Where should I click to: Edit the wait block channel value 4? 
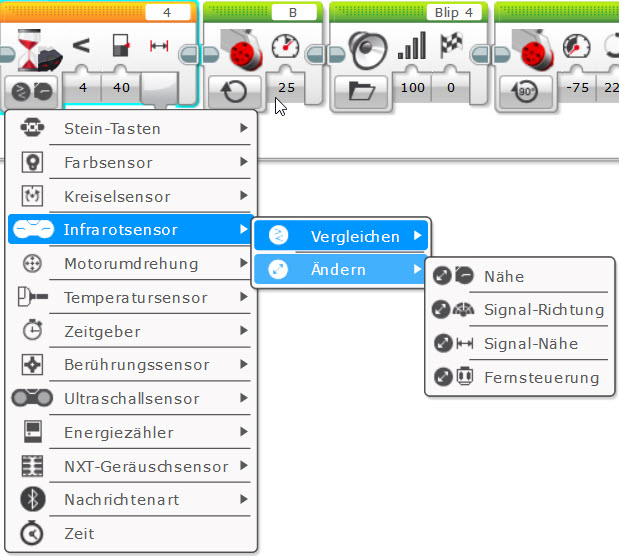[x=83, y=87]
